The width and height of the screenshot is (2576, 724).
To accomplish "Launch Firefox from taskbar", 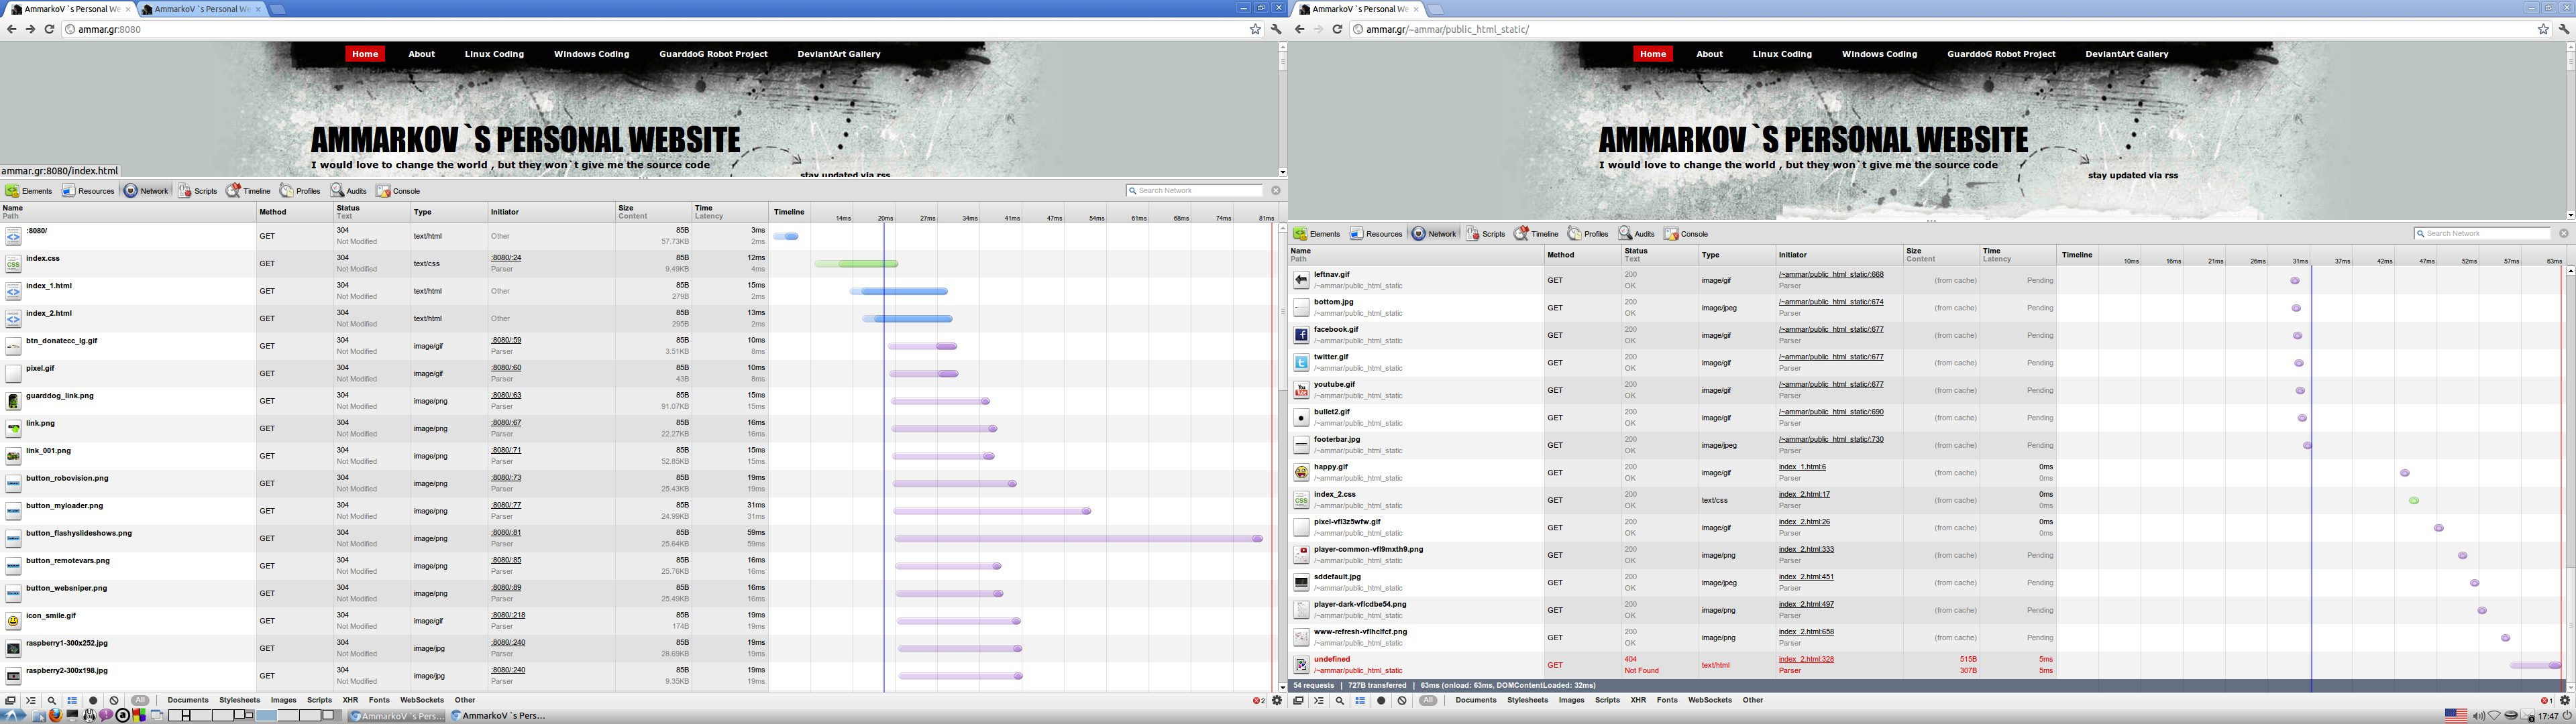I will click(56, 715).
